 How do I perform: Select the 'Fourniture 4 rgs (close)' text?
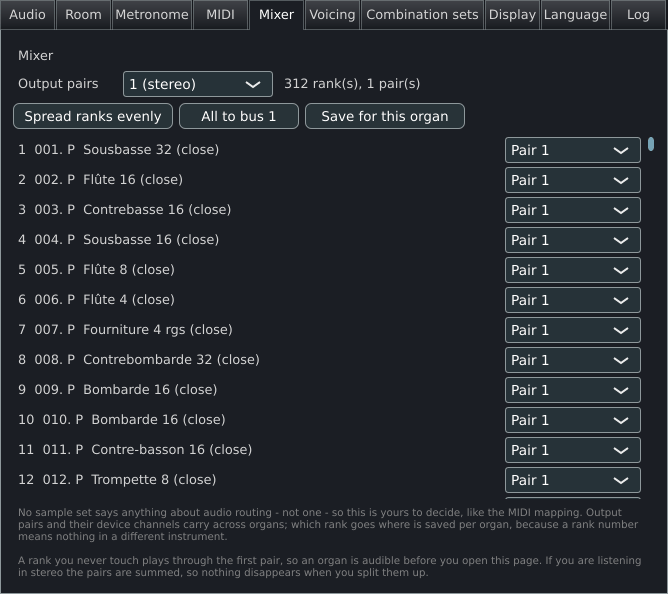tap(158, 329)
